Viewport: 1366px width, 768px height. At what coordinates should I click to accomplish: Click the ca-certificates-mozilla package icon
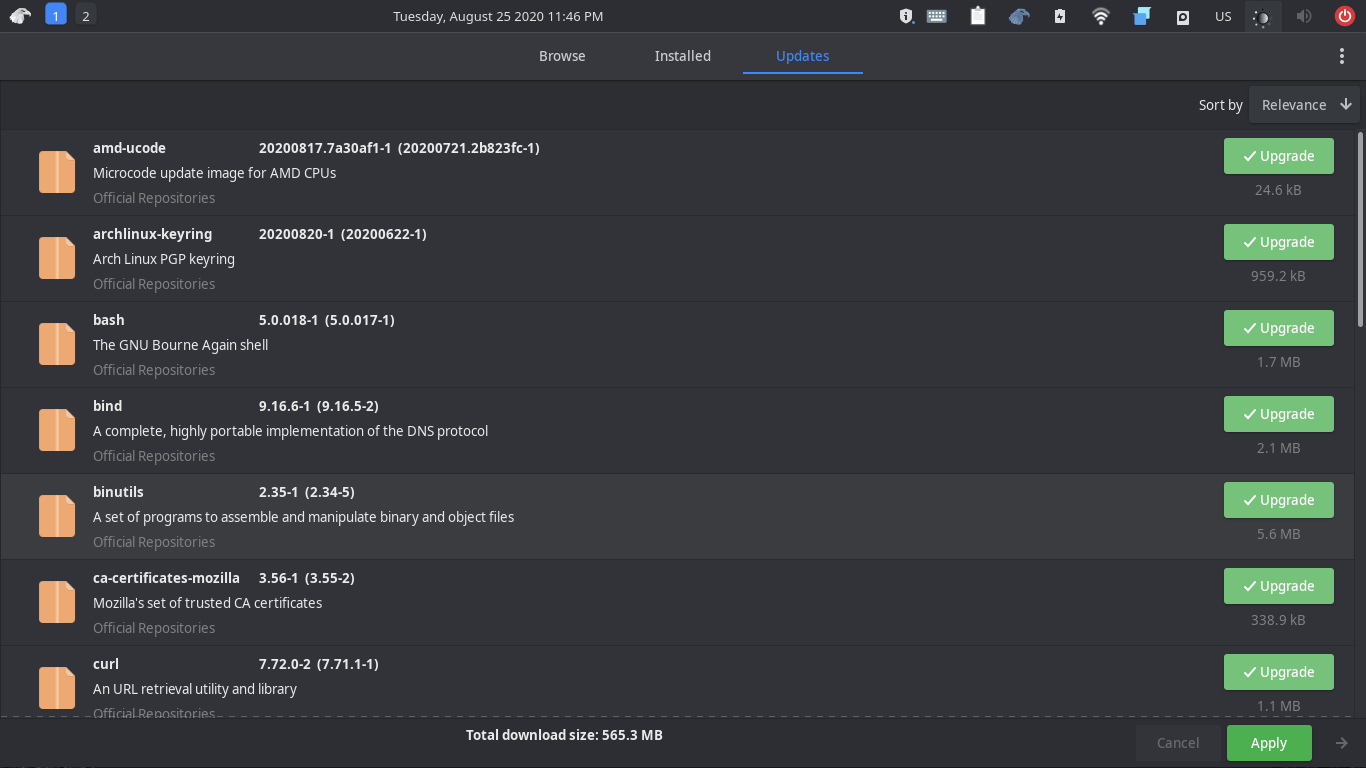pyautogui.click(x=57, y=602)
